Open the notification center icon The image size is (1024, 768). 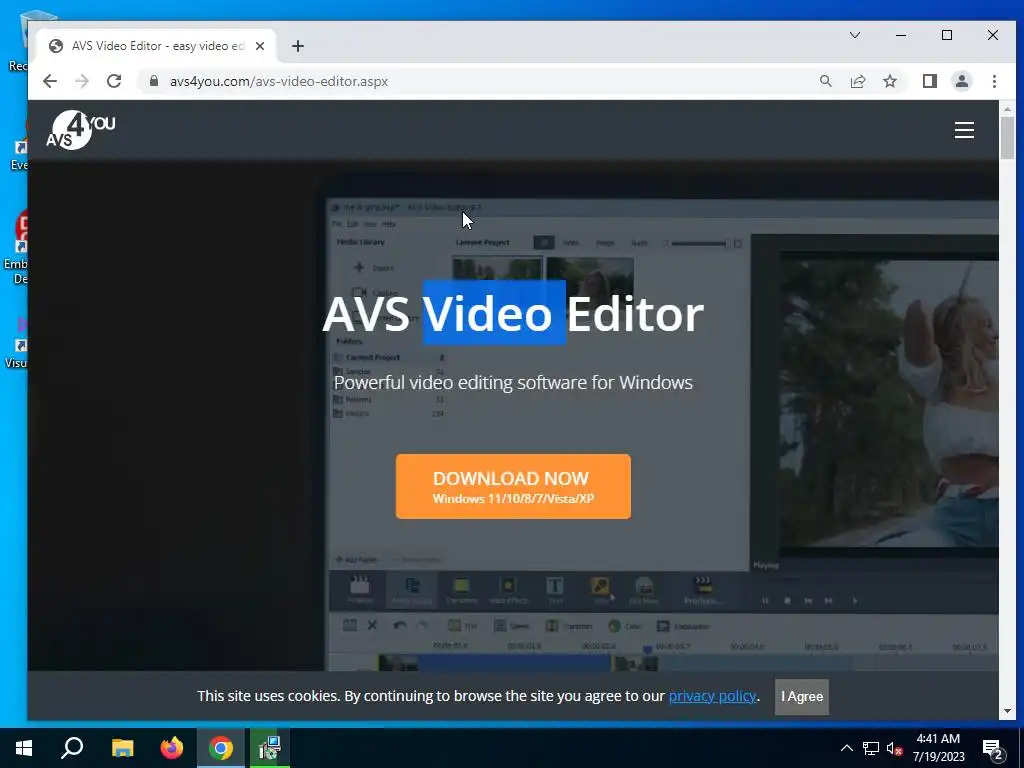tap(993, 749)
